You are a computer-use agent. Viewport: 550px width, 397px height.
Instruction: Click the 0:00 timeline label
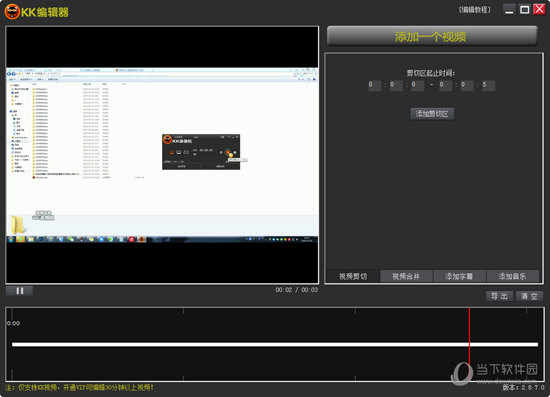[x=14, y=323]
